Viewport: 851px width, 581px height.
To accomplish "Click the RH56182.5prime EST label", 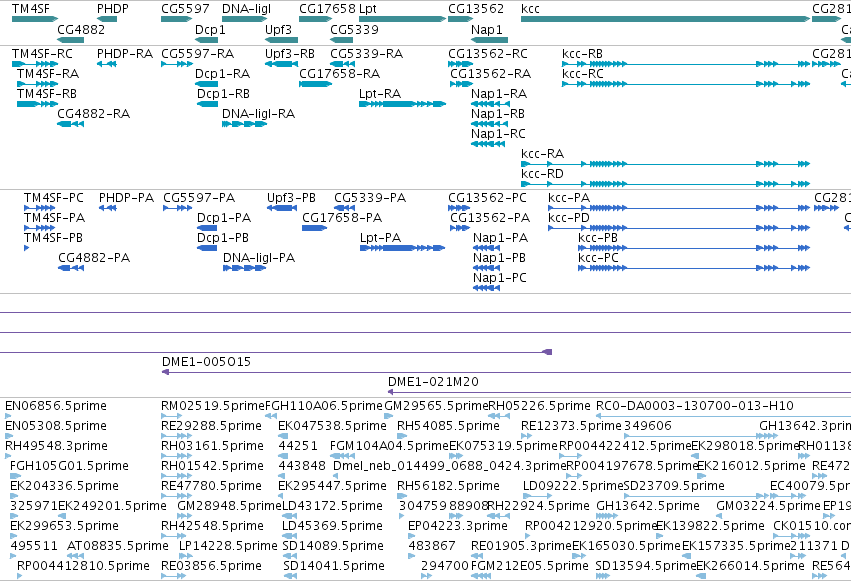I will point(448,486).
